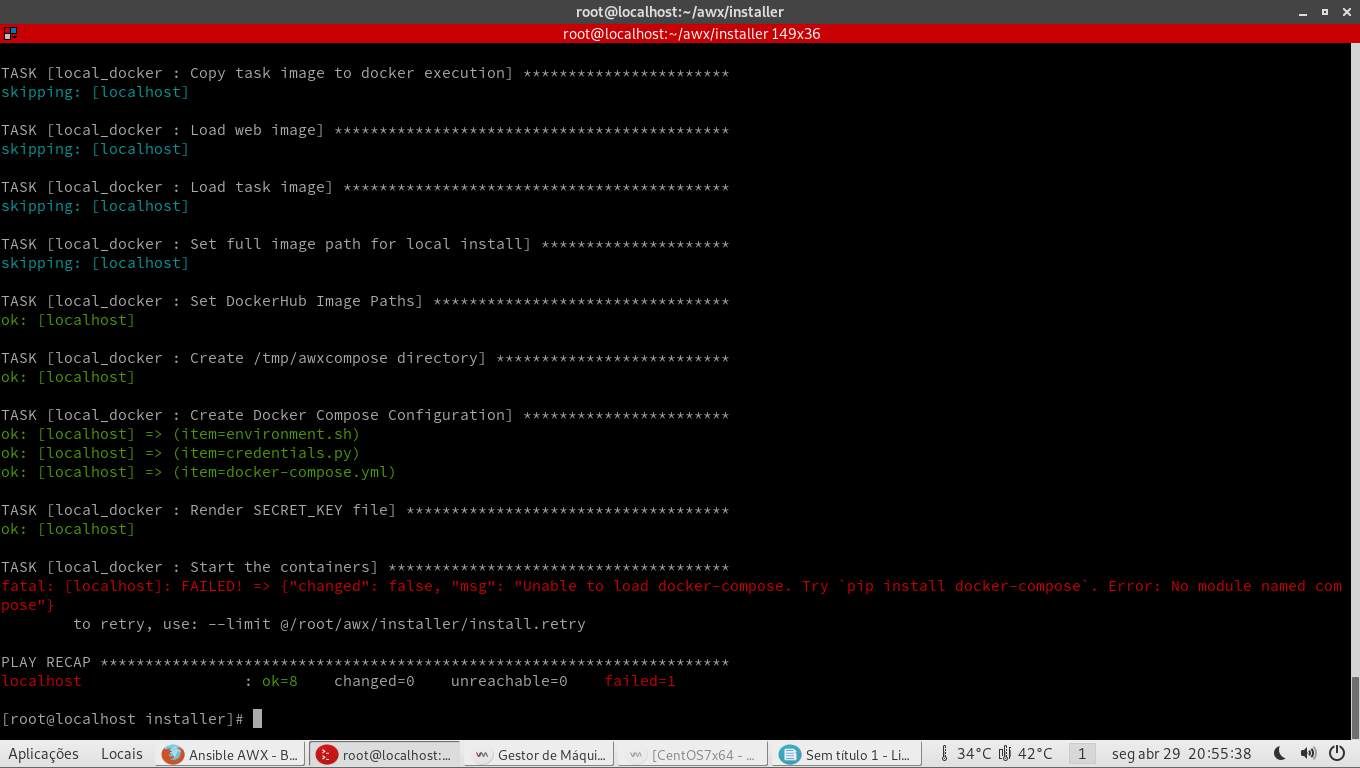Click TASK Create /tmp/awxcompose directory line
Image resolution: width=1360 pixels, height=768 pixels.
(365, 358)
